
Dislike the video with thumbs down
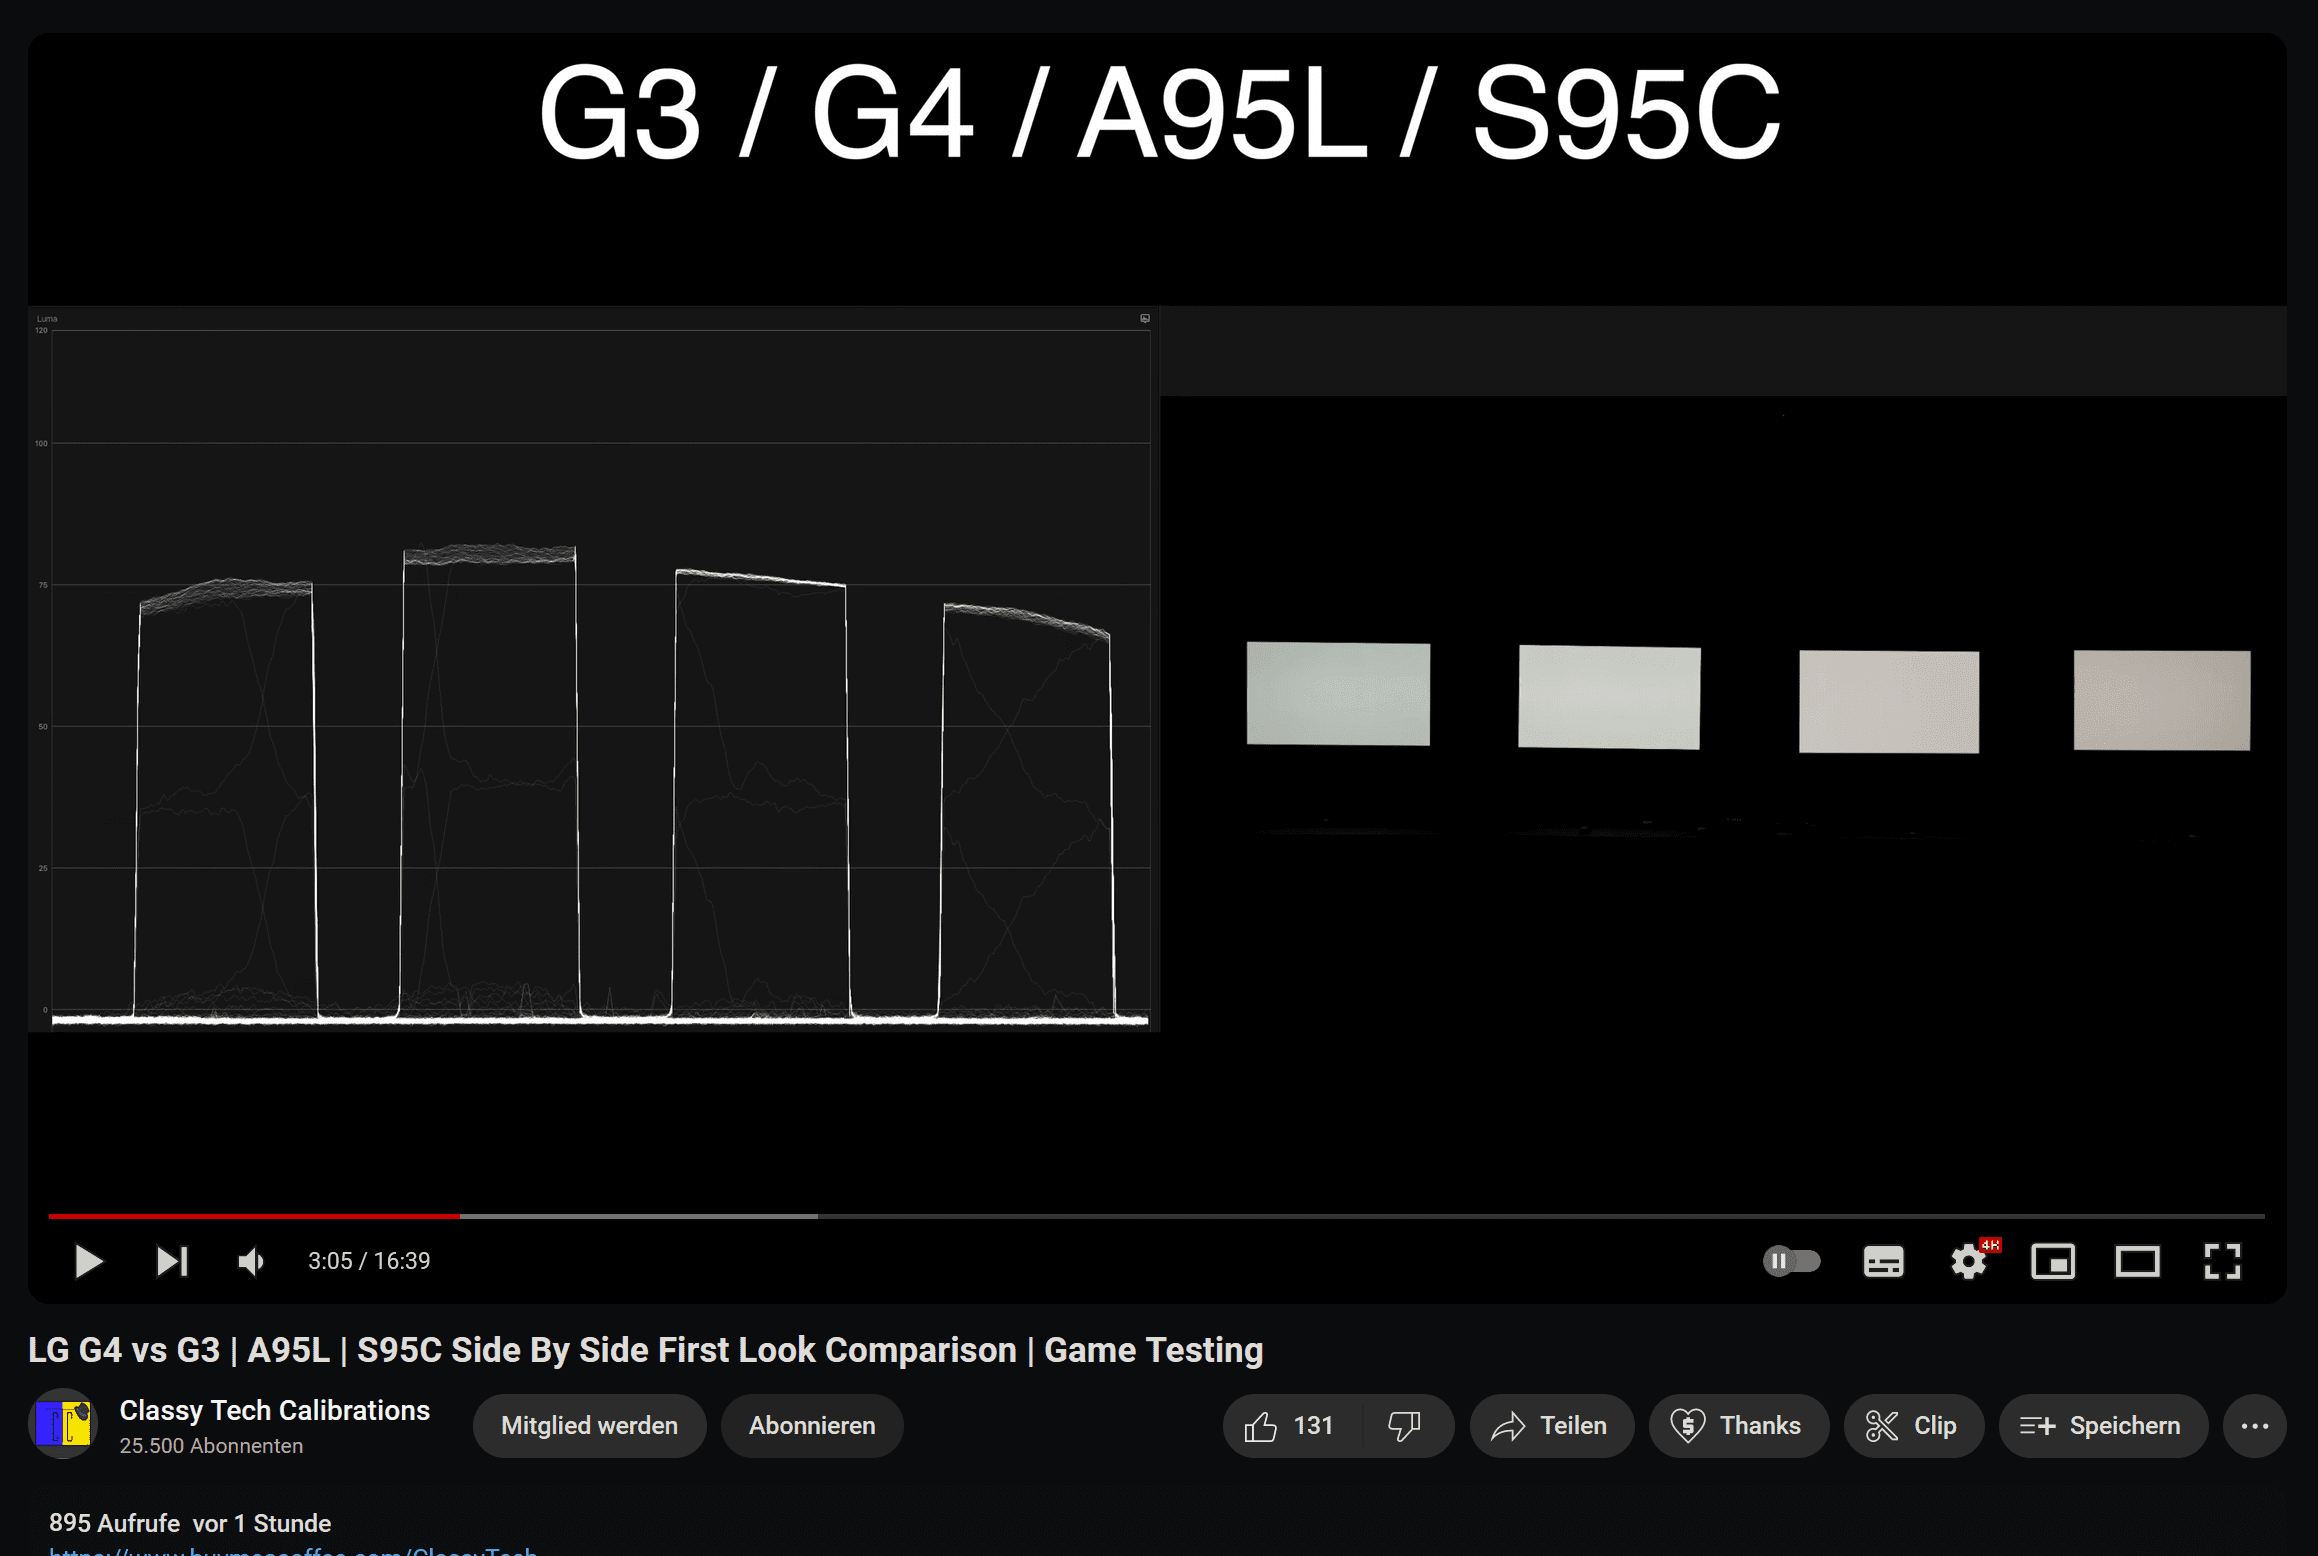pyautogui.click(x=1406, y=1425)
